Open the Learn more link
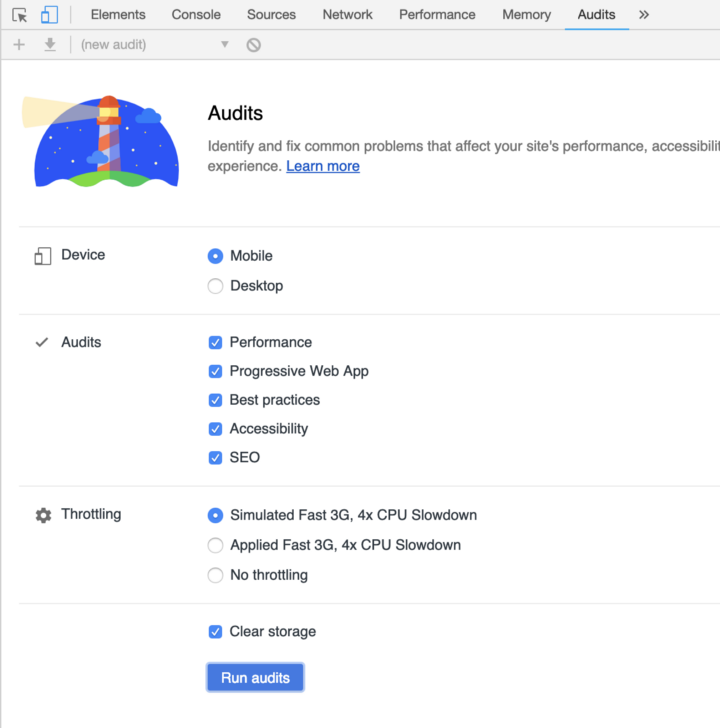The height and width of the screenshot is (728, 720). point(323,166)
